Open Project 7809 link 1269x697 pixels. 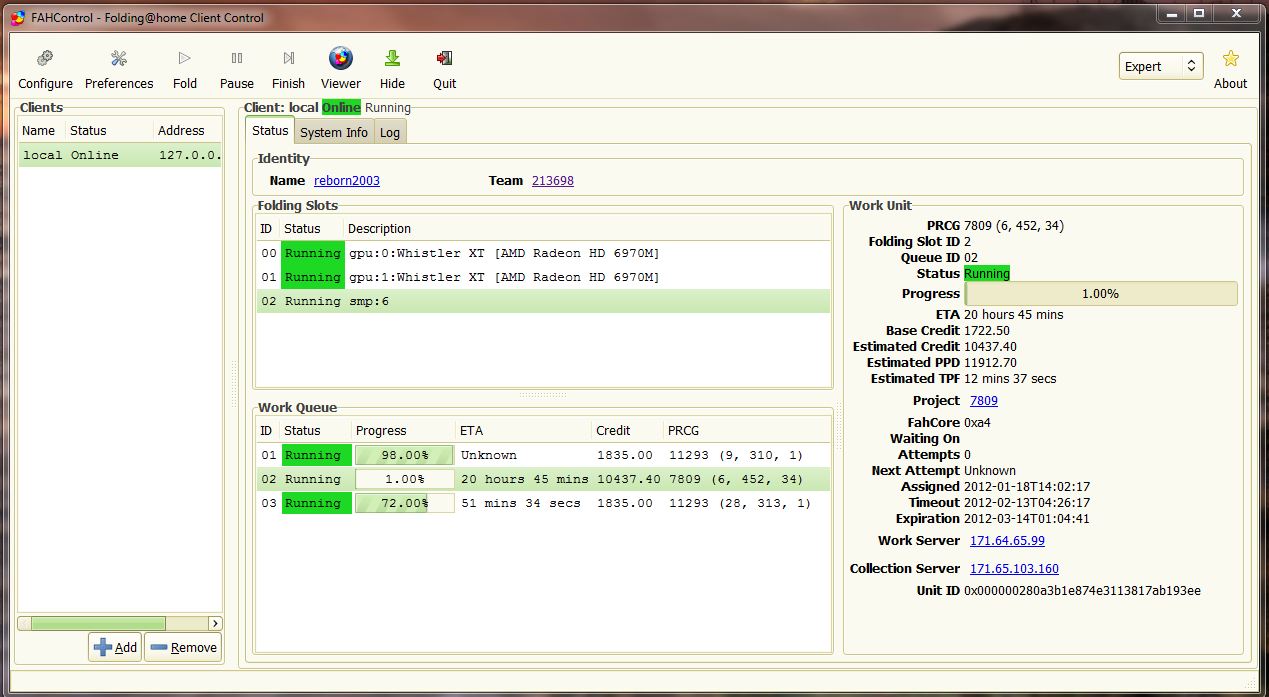coord(984,401)
